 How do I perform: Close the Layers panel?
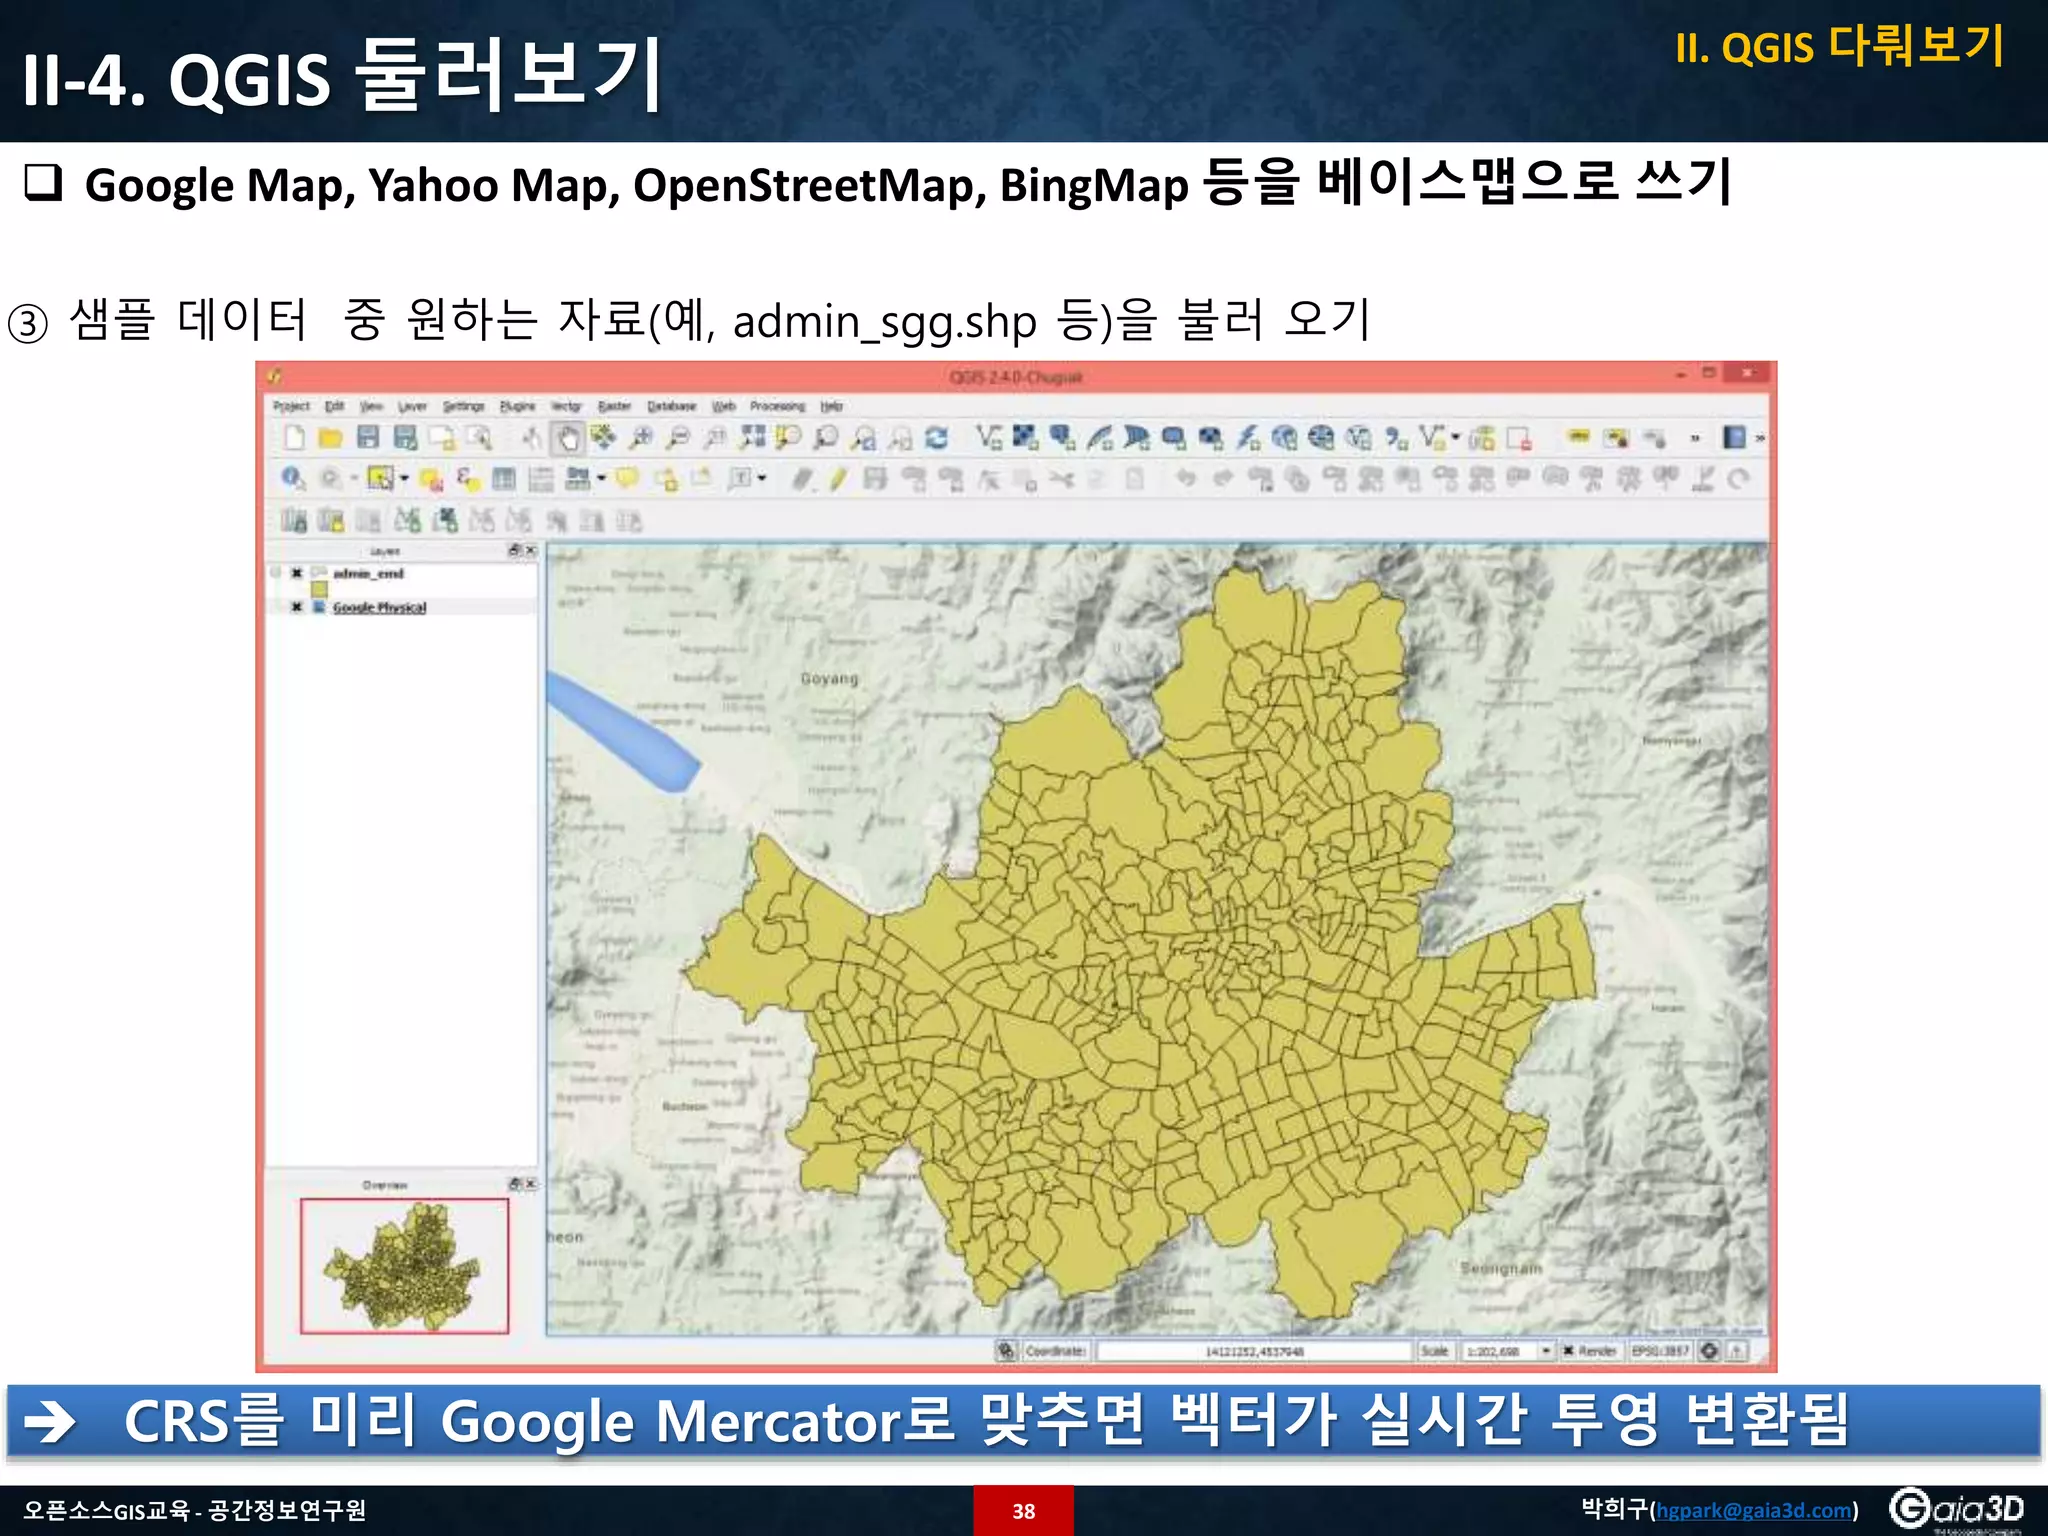531,551
